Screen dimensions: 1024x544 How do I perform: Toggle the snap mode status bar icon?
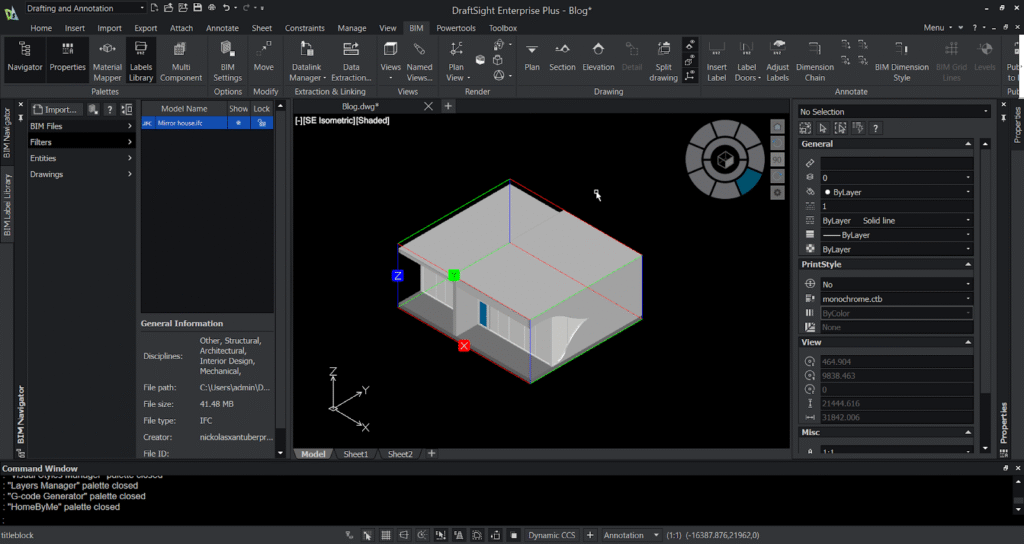tap(368, 535)
